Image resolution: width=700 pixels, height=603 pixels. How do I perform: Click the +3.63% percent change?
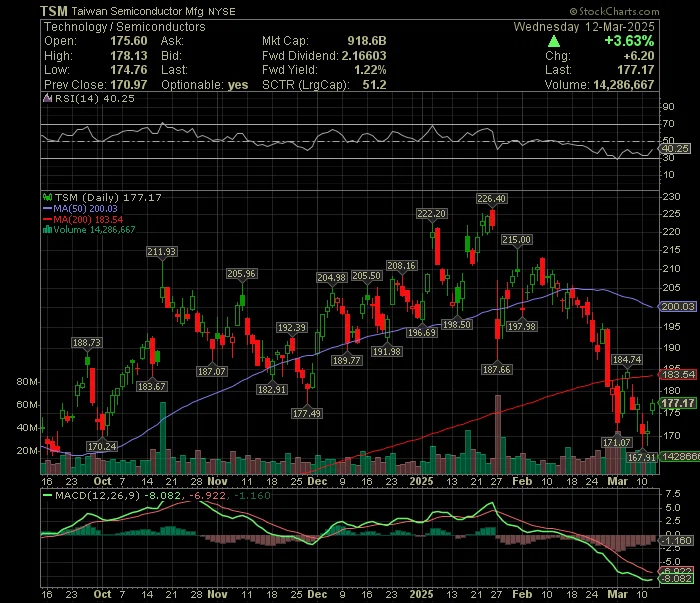(x=629, y=41)
